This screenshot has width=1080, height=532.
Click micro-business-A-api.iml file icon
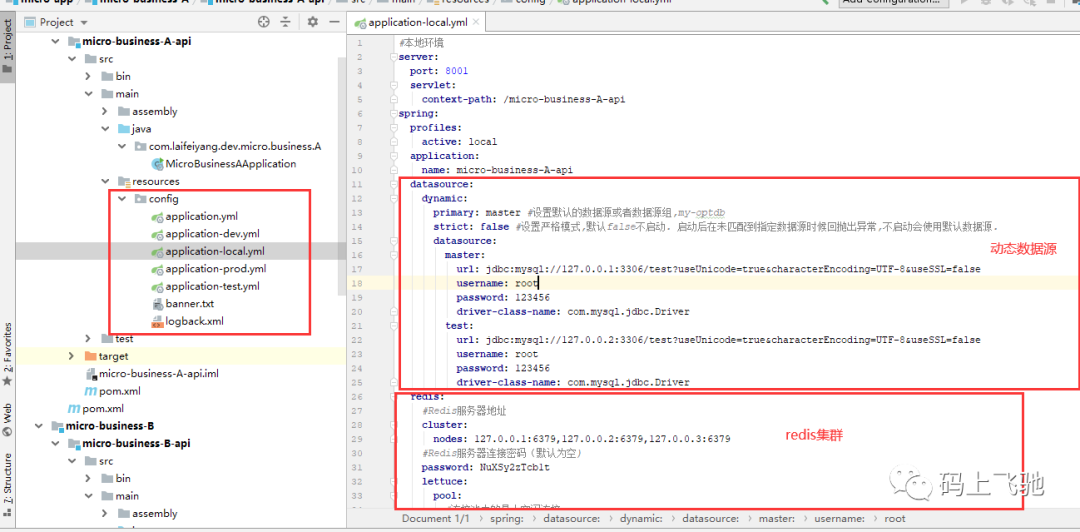(90, 374)
